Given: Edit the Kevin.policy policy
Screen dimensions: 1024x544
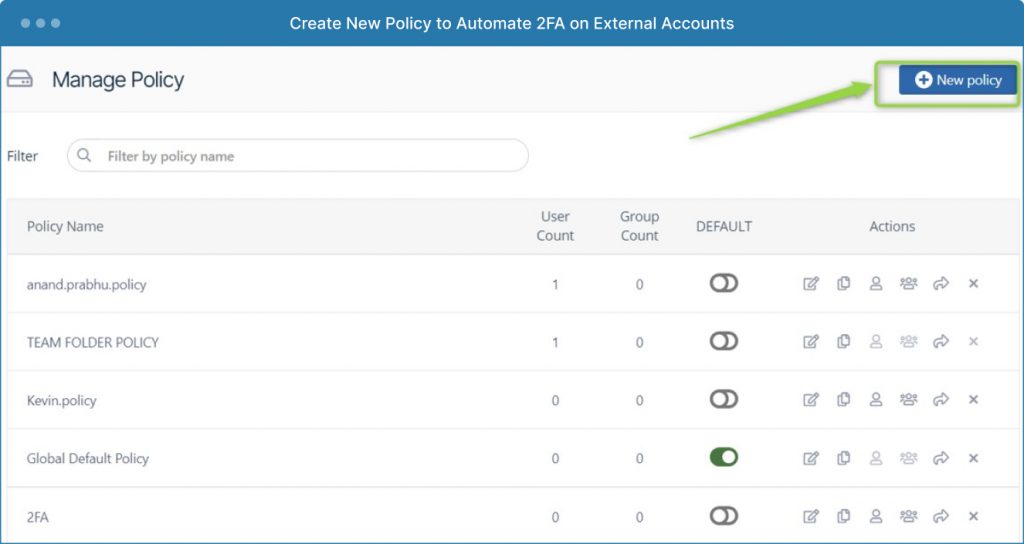Looking at the screenshot, I should click(810, 399).
